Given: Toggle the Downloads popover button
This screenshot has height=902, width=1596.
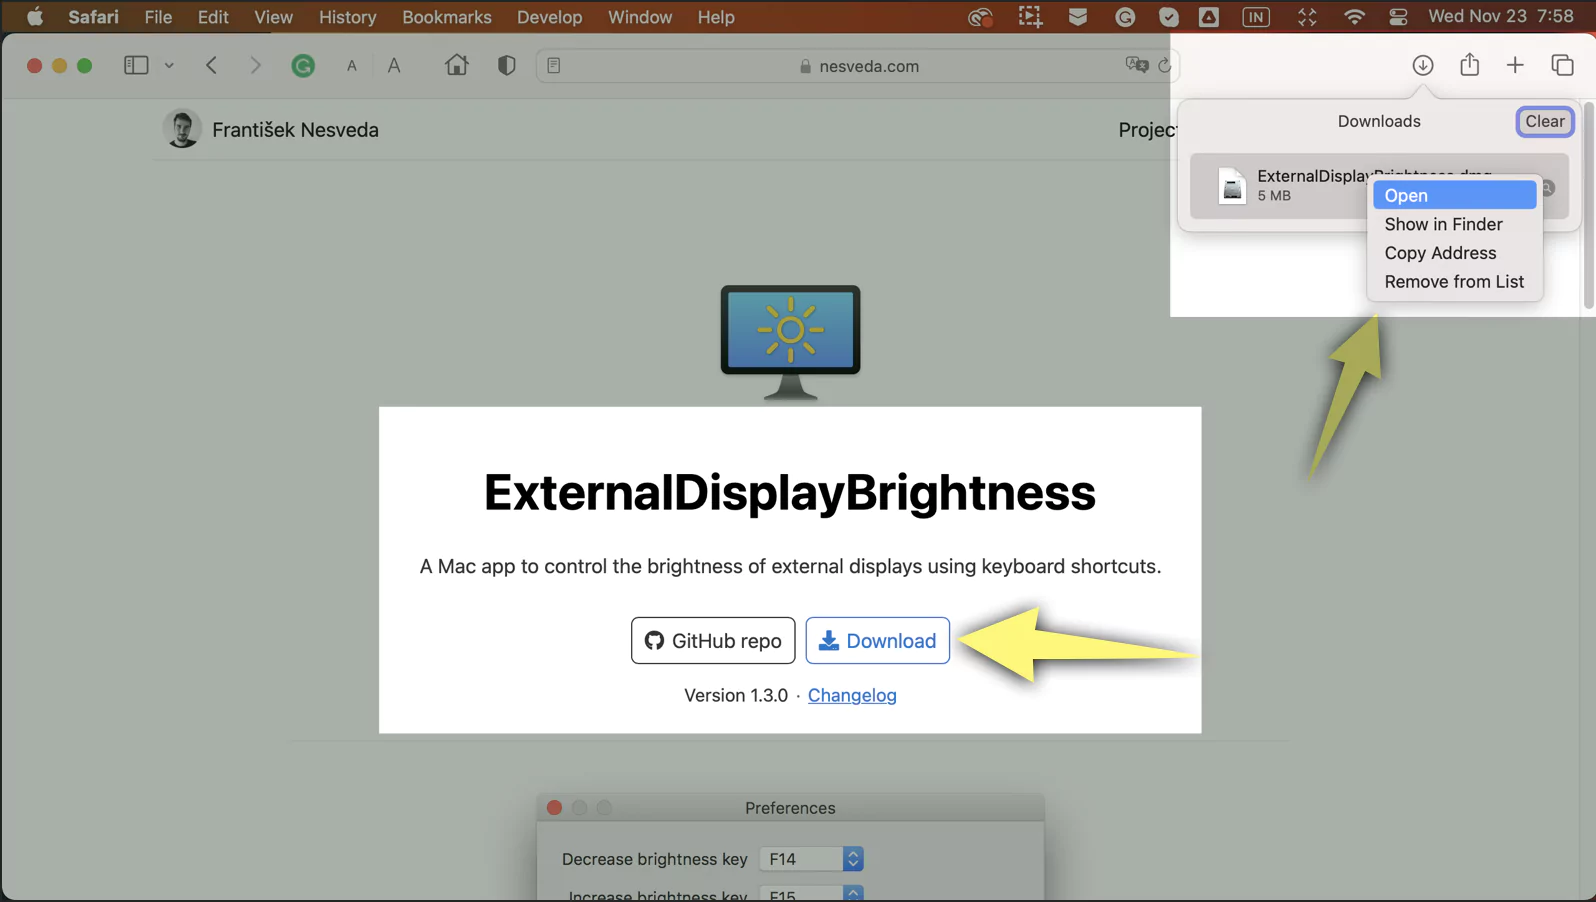Looking at the screenshot, I should tap(1422, 65).
